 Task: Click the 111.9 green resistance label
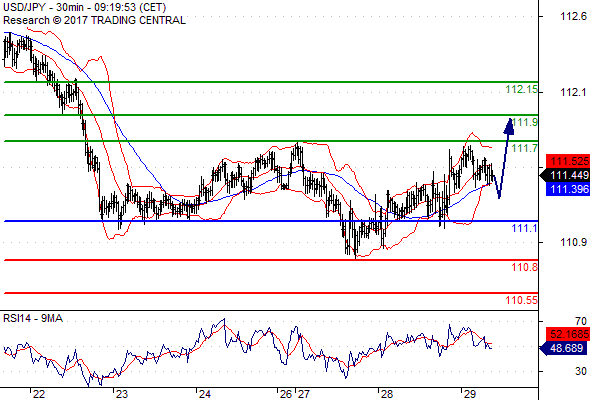coord(525,122)
